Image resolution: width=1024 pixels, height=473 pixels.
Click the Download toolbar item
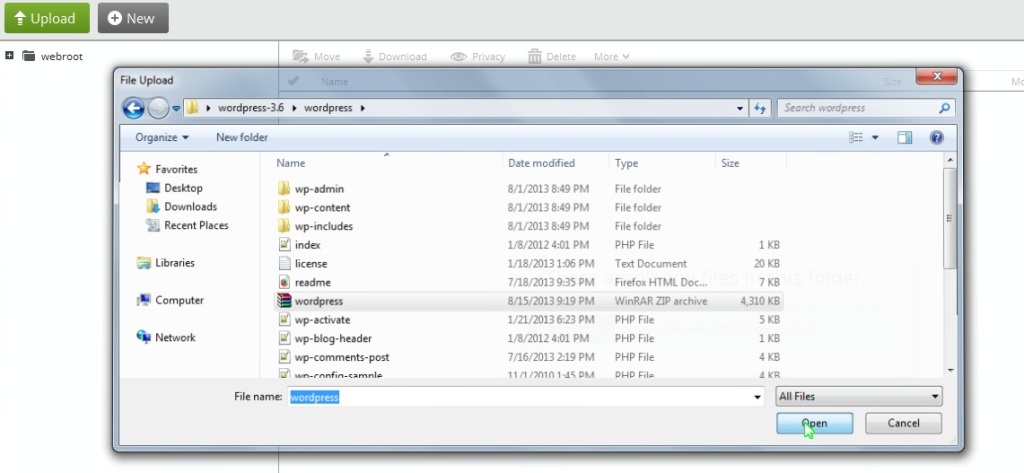(x=394, y=57)
